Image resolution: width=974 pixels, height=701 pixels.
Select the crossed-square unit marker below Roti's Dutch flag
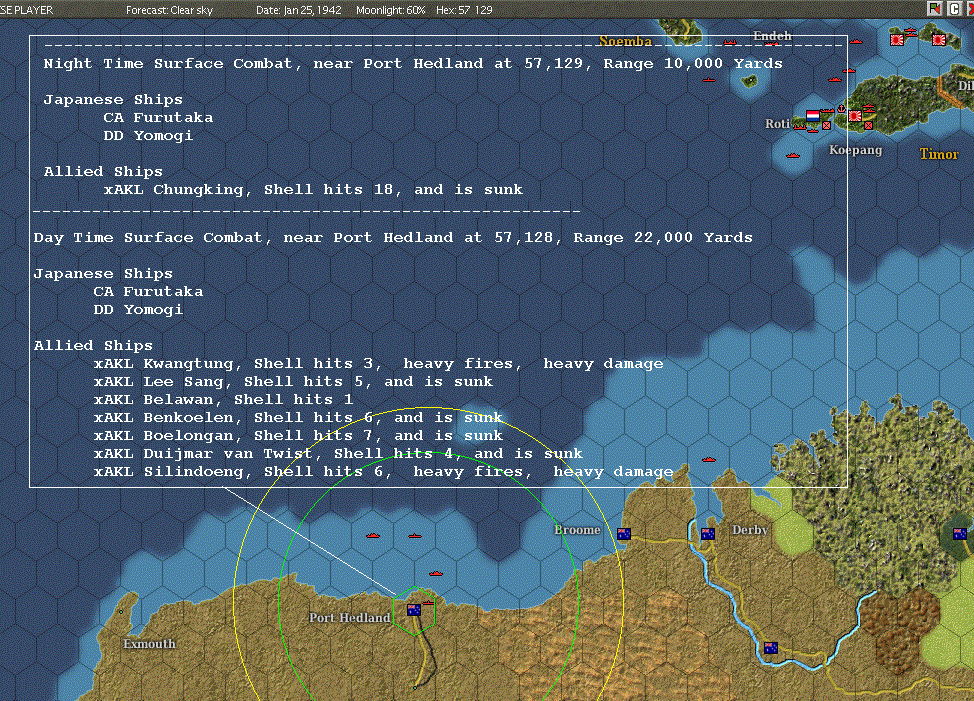tap(826, 125)
